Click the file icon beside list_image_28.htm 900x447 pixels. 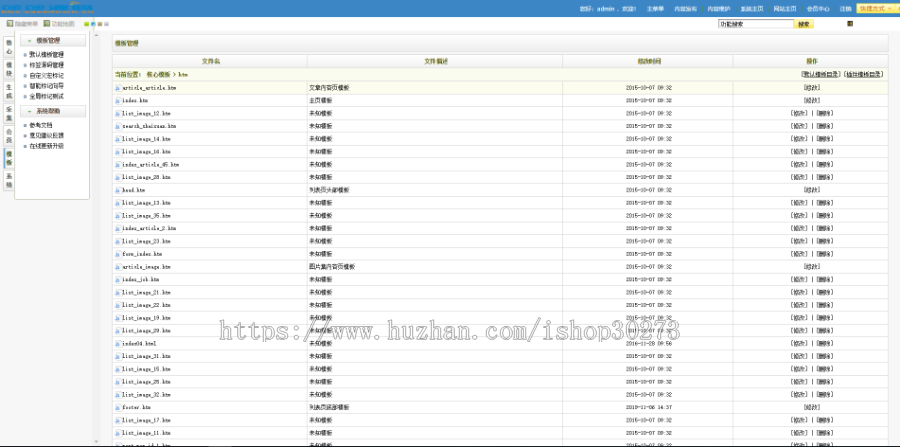(118, 177)
